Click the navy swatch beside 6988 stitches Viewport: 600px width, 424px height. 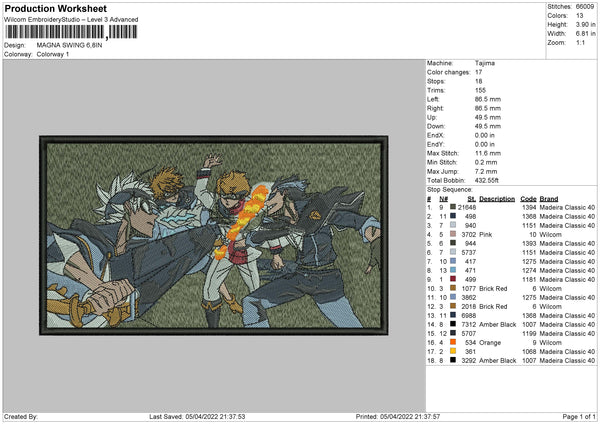pos(453,315)
